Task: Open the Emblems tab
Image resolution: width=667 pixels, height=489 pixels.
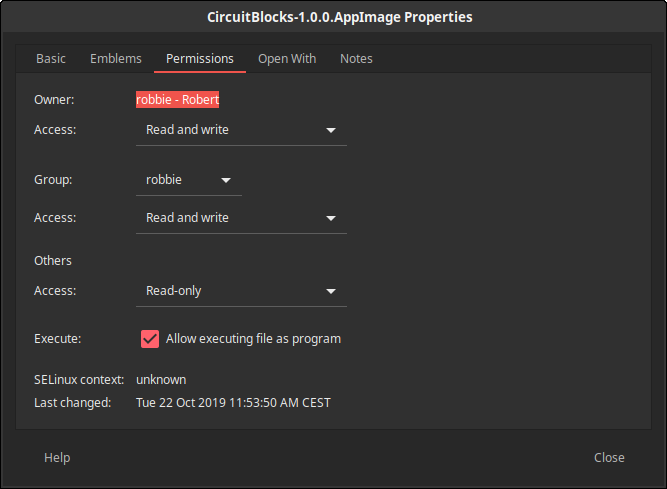Action: point(116,59)
